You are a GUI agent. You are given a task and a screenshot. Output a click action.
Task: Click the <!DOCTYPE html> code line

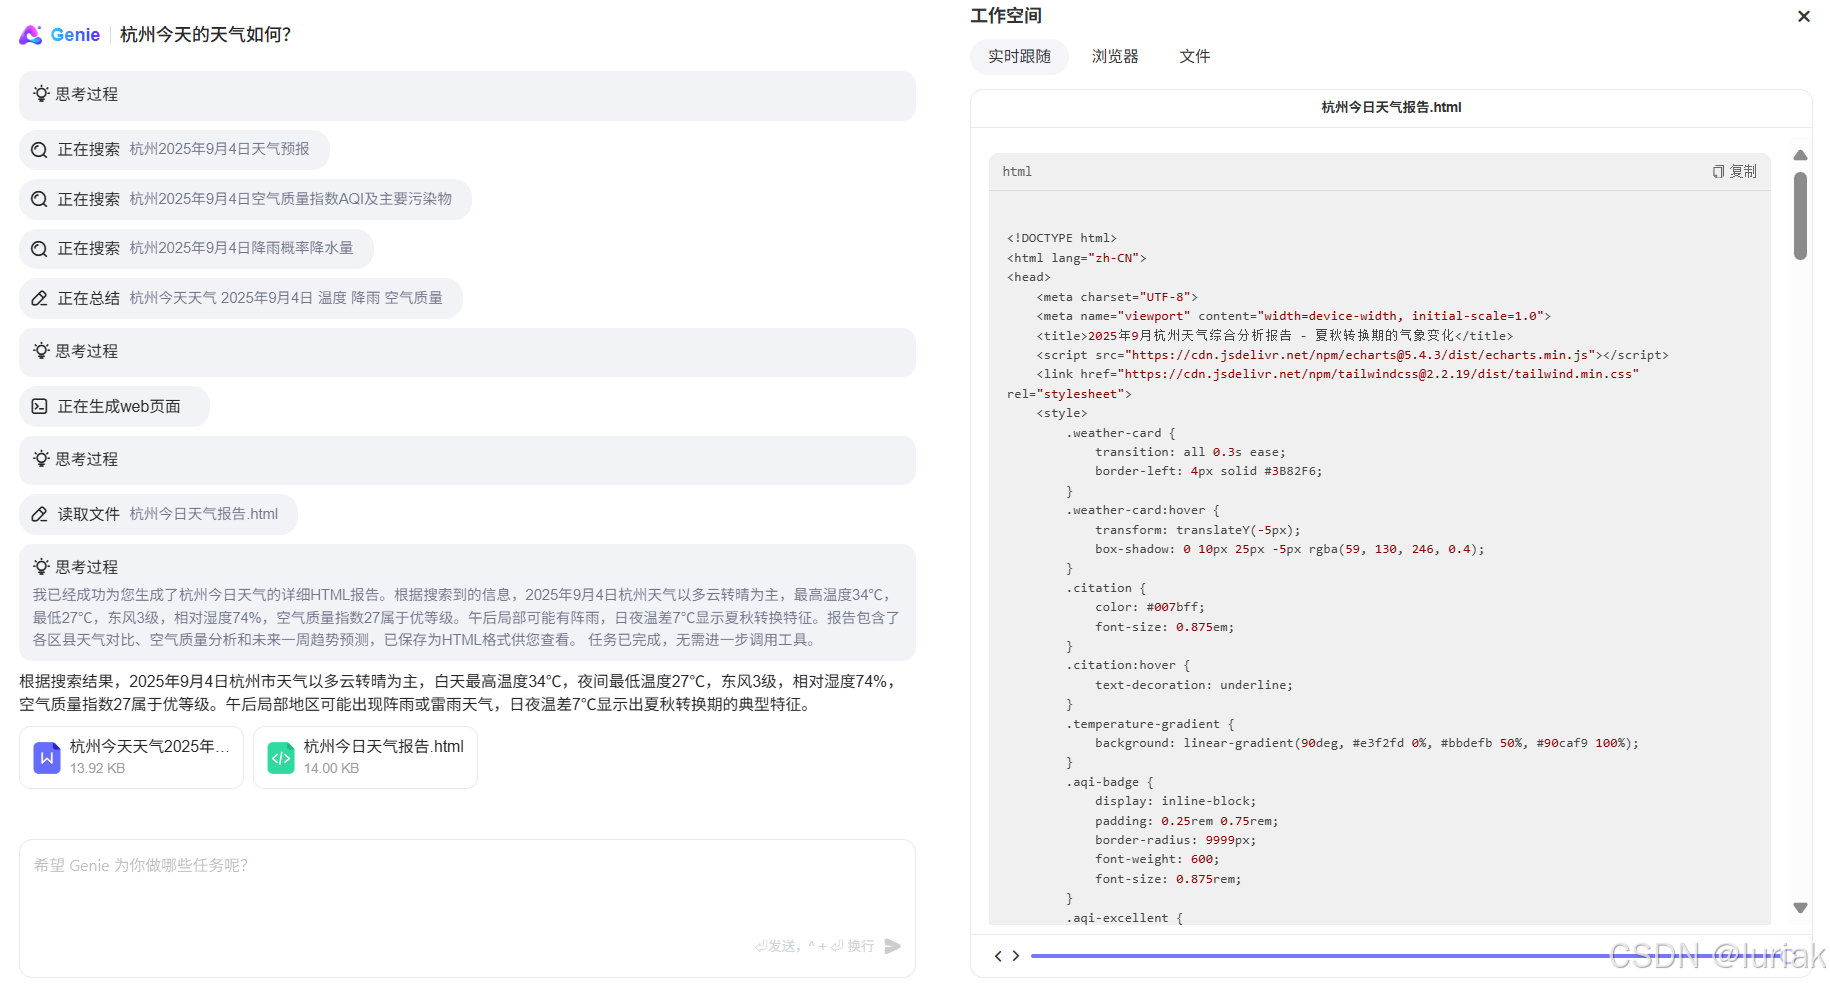pos(1062,238)
